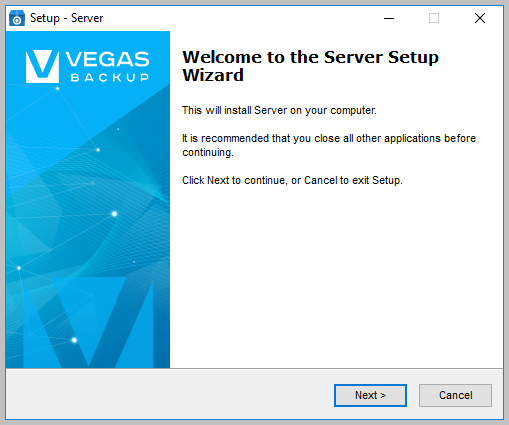This screenshot has width=509, height=425.
Task: Click the glowing dot near the banner bottom
Action: [x=74, y=340]
